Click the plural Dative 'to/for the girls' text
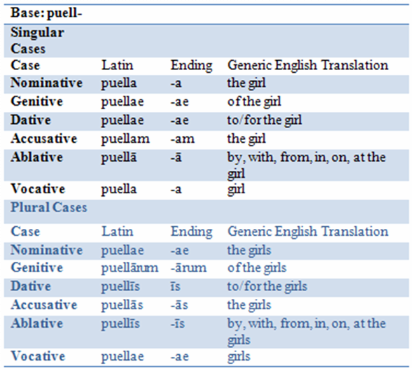The image size is (413, 369). (267, 286)
